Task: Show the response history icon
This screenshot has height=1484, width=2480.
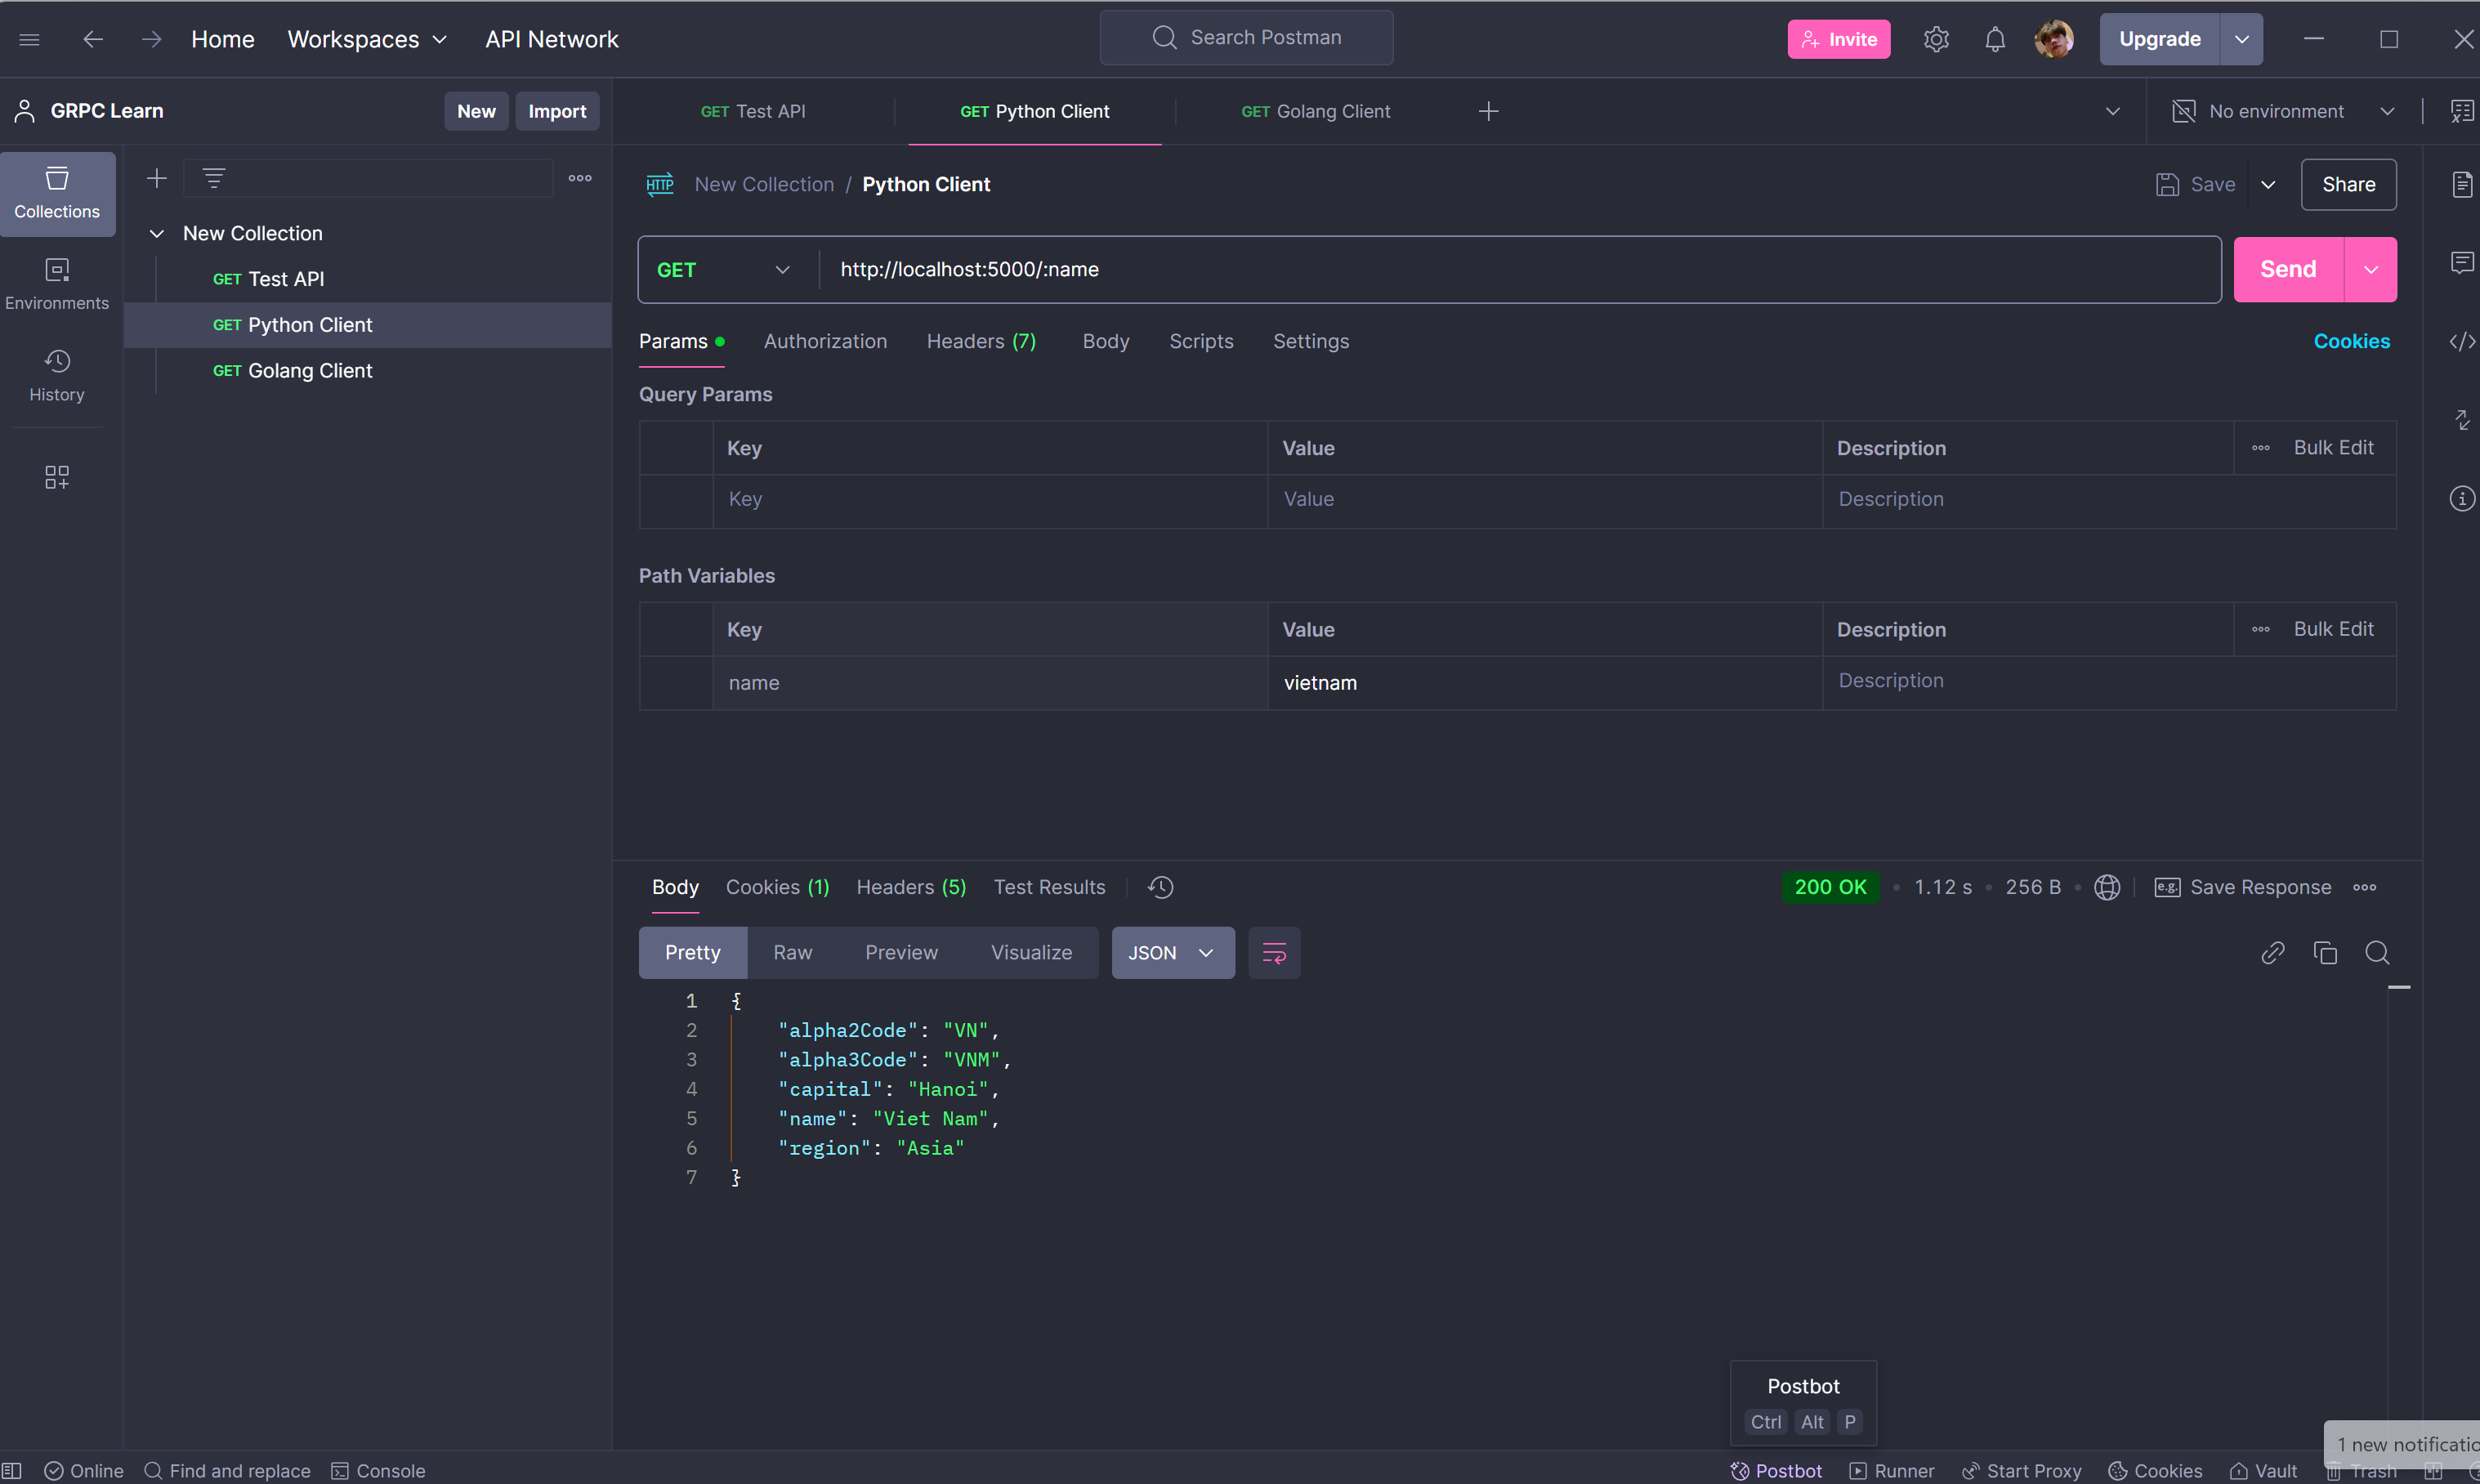Action: coord(1160,887)
